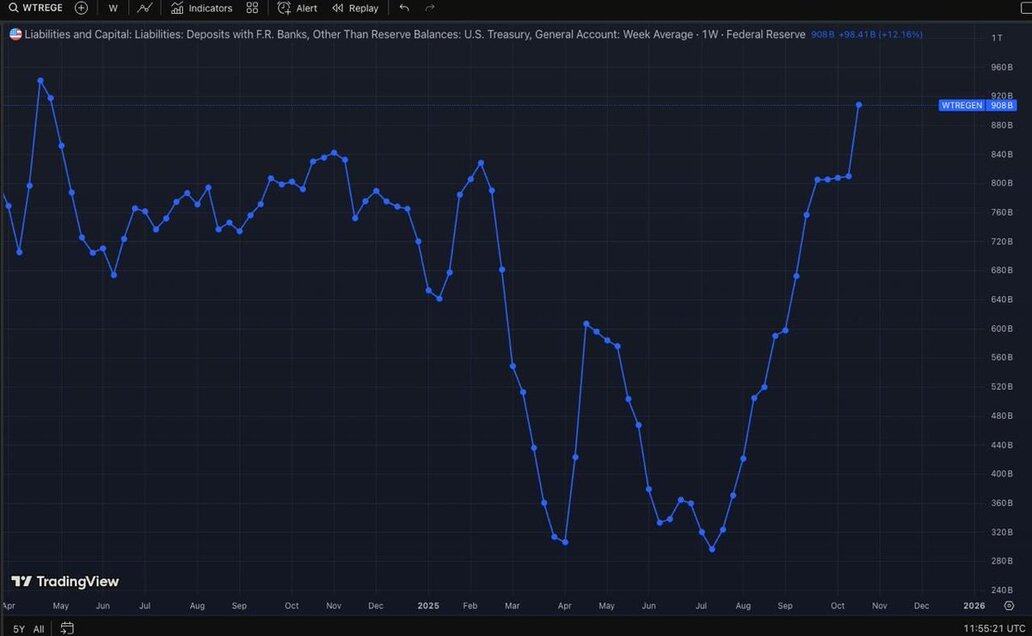Screen dimensions: 1032x636
Task: Select the 5Y time range
Action: click(x=19, y=629)
